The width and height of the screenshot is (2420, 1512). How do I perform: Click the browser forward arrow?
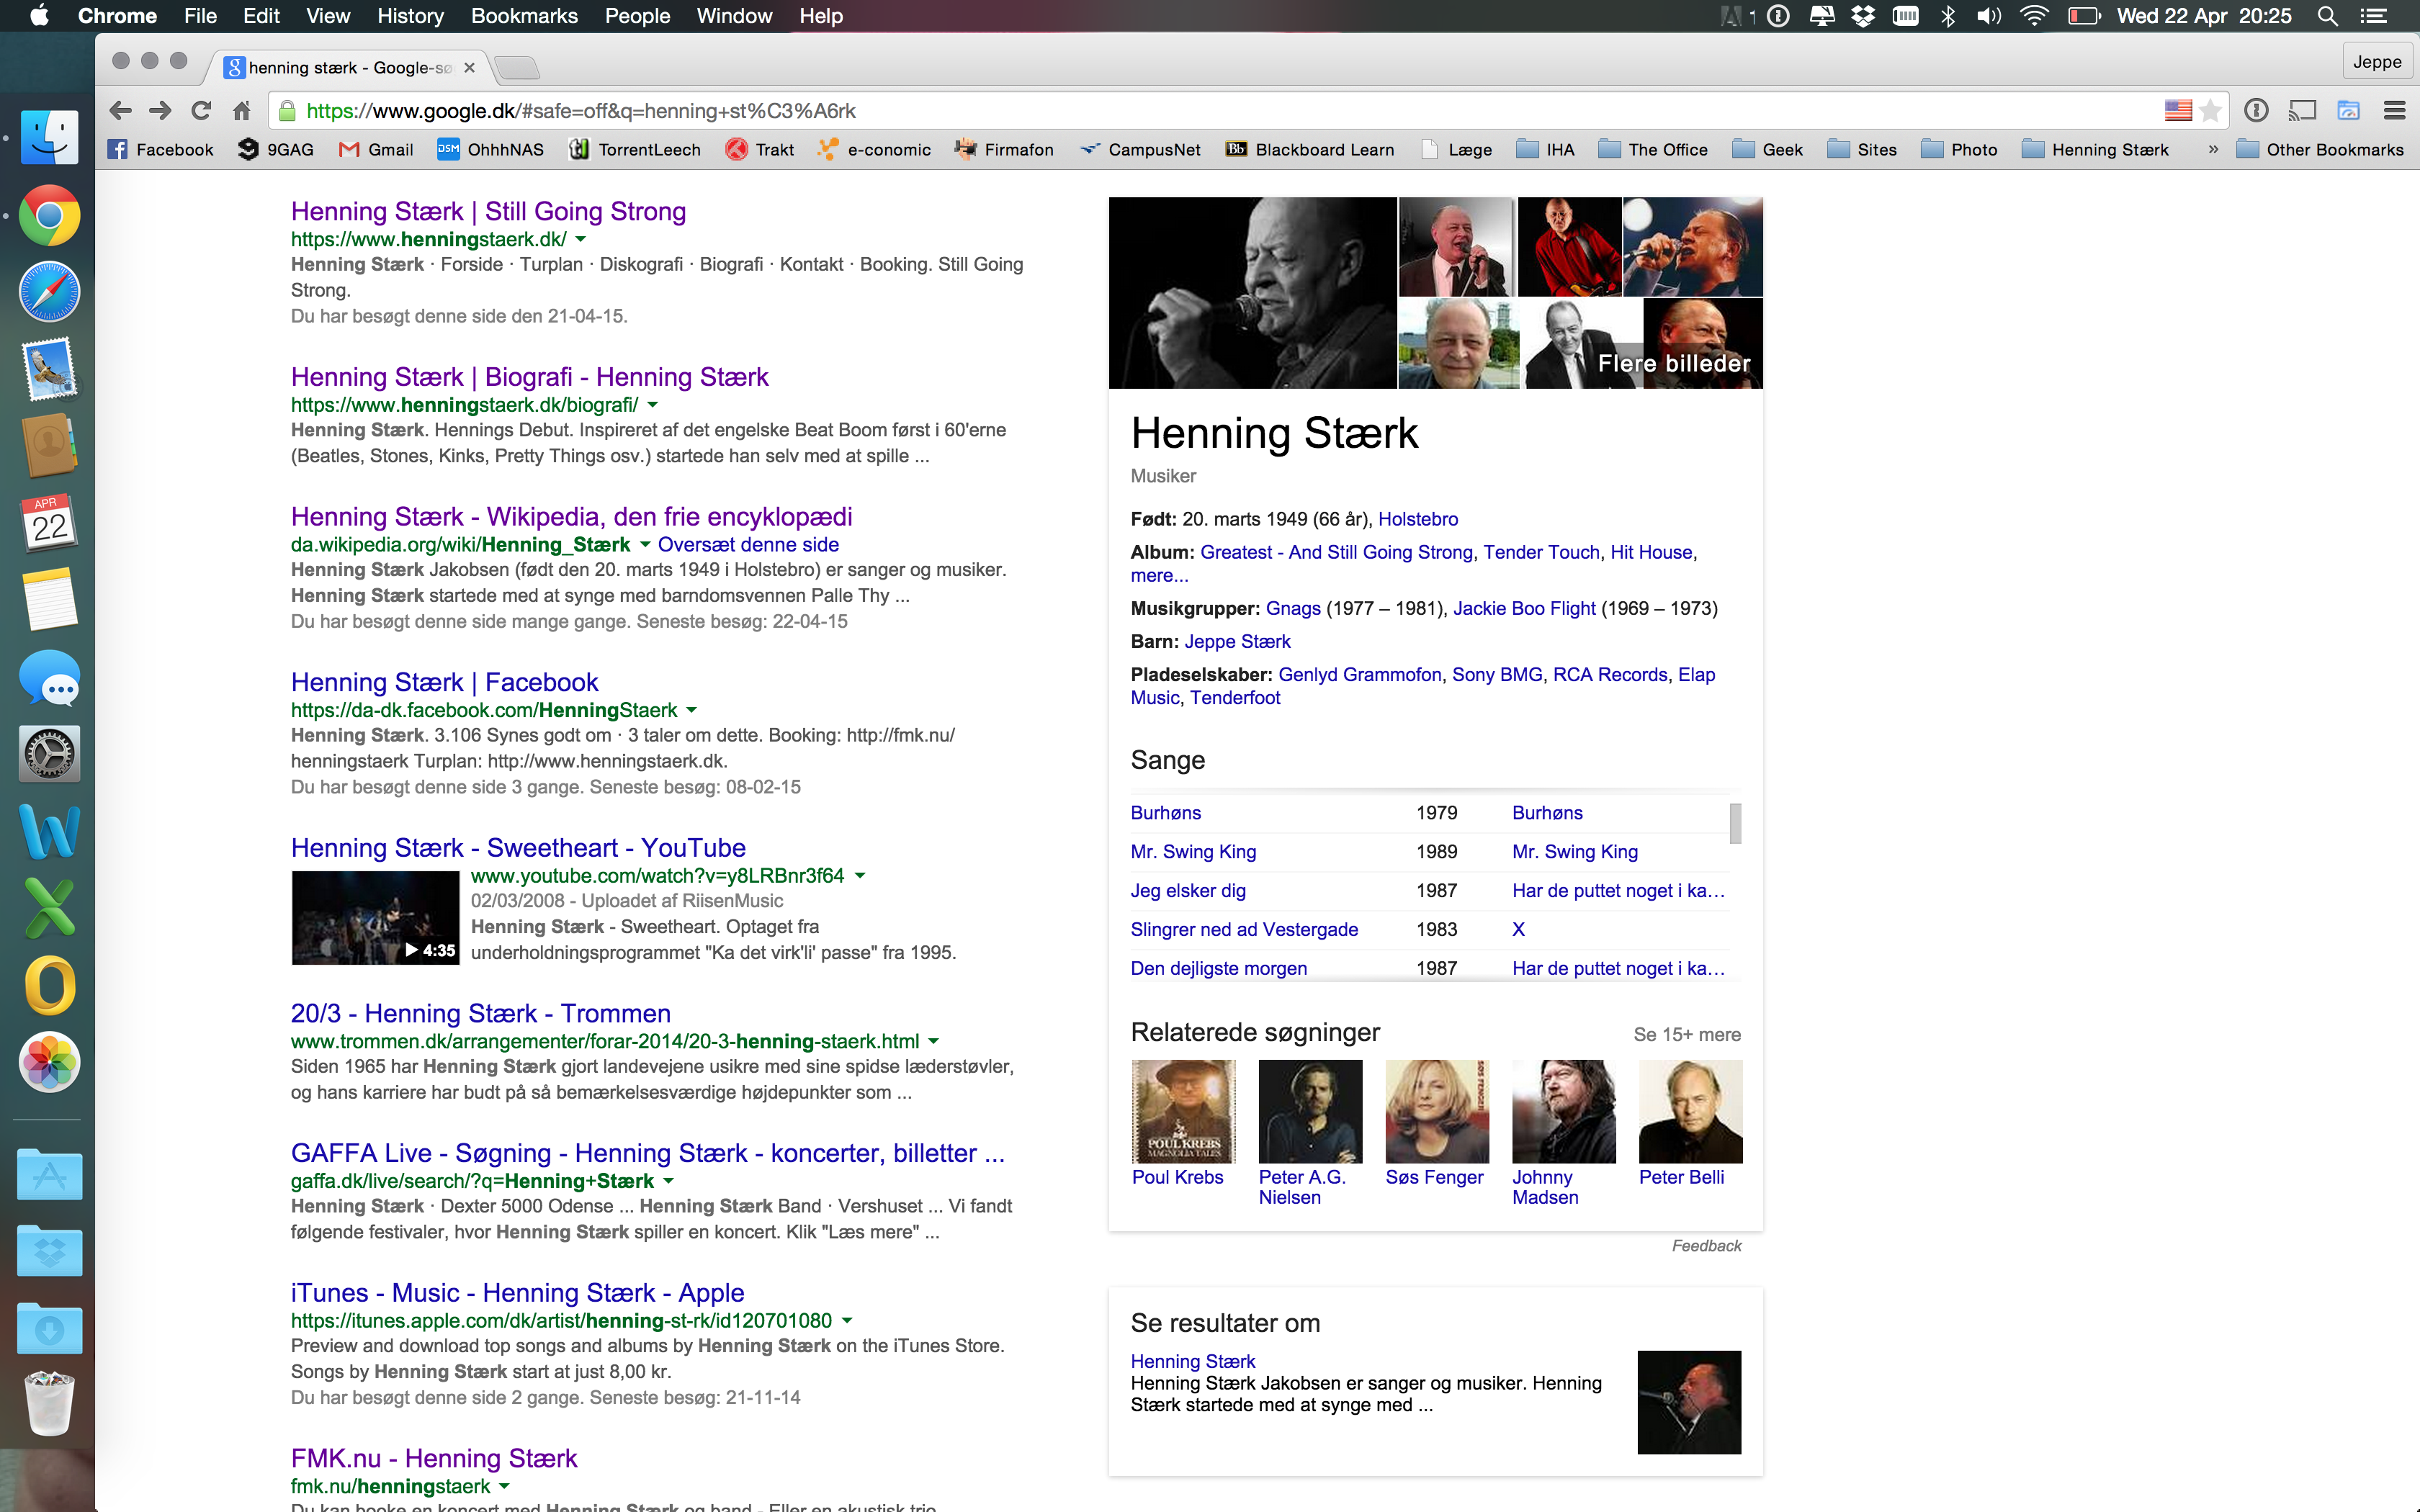(160, 110)
